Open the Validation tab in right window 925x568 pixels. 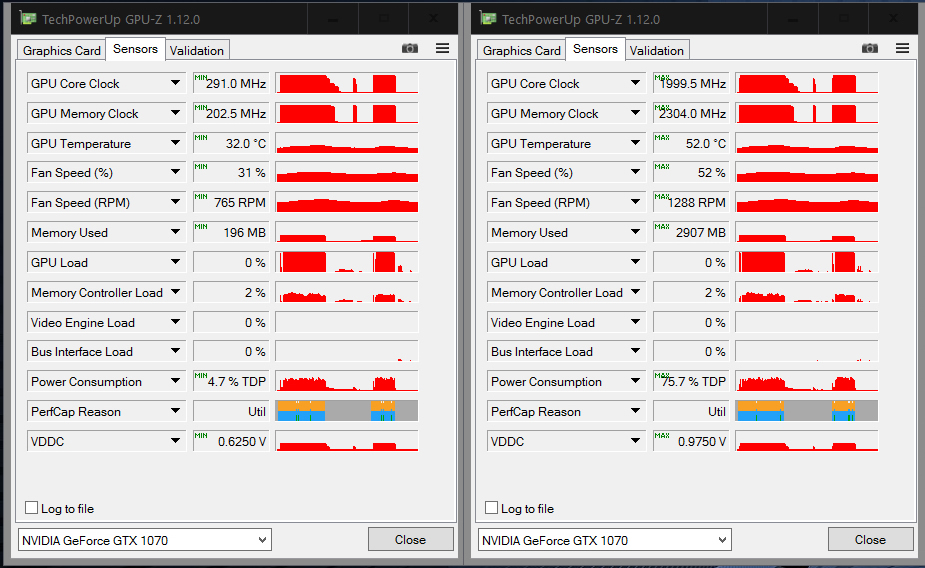(x=657, y=51)
